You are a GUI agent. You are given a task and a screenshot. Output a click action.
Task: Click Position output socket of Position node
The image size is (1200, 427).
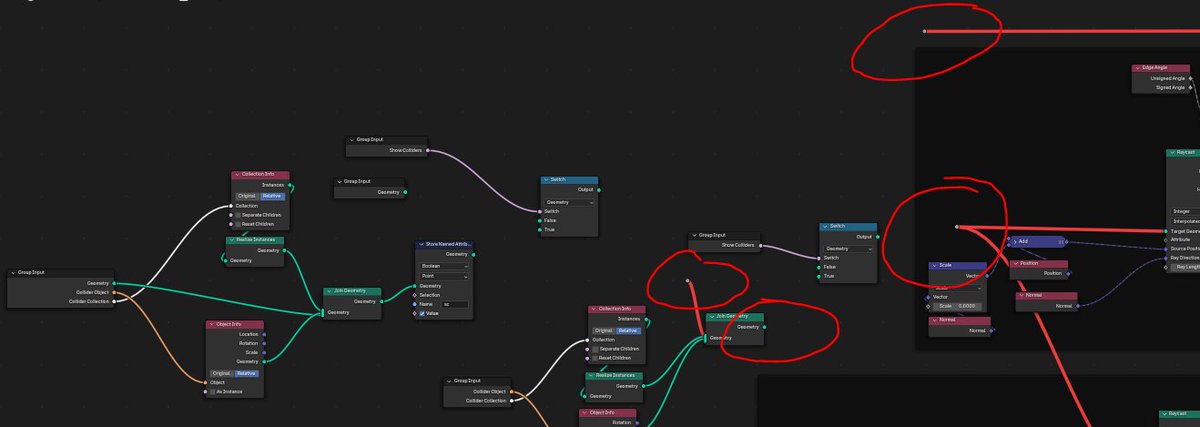click(x=1068, y=273)
